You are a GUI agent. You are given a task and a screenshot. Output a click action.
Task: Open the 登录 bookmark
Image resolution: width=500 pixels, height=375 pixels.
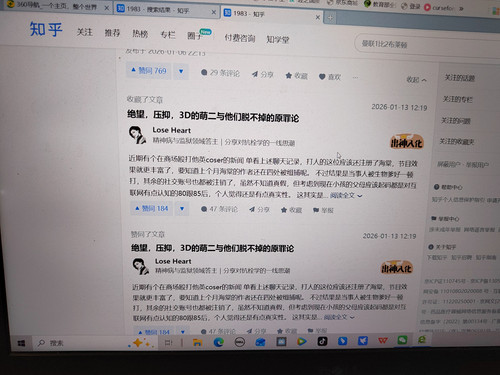pyautogui.click(x=410, y=6)
